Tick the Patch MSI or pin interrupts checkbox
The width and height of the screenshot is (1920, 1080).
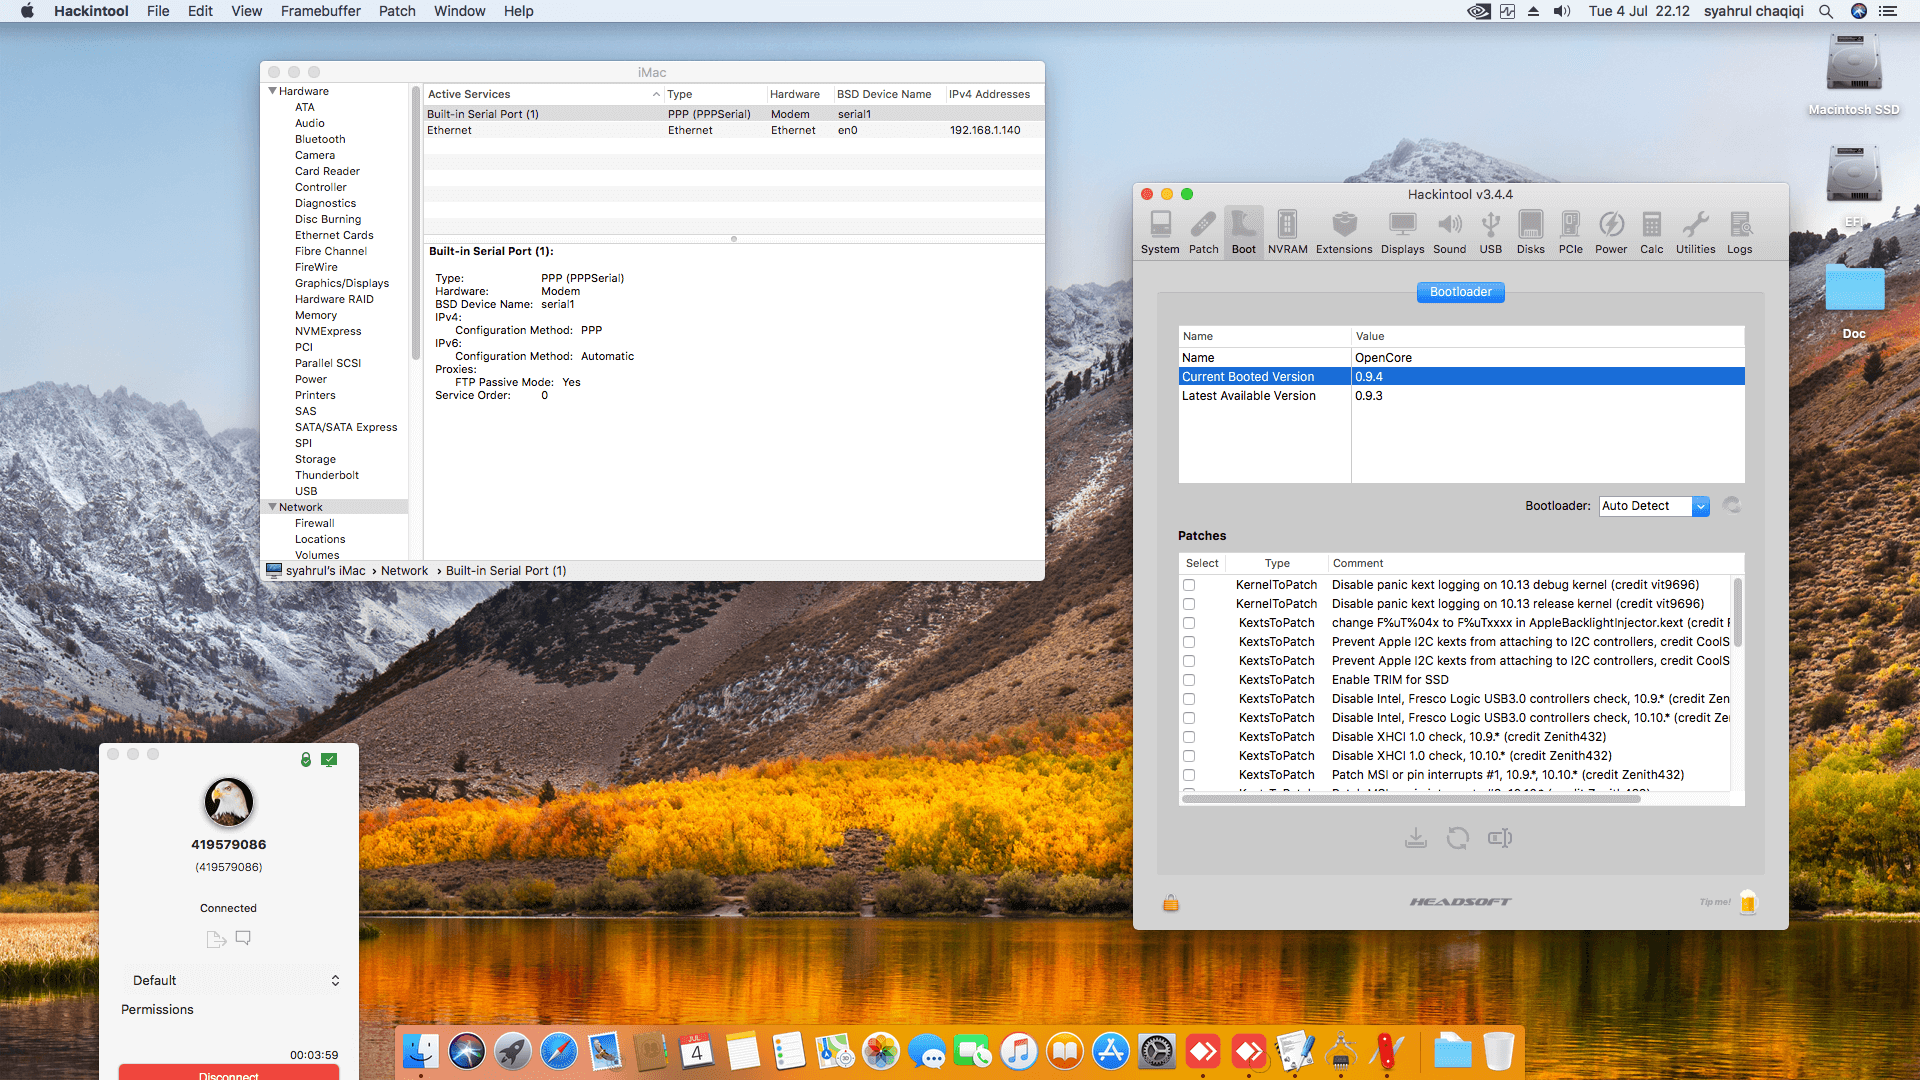pyautogui.click(x=1189, y=775)
